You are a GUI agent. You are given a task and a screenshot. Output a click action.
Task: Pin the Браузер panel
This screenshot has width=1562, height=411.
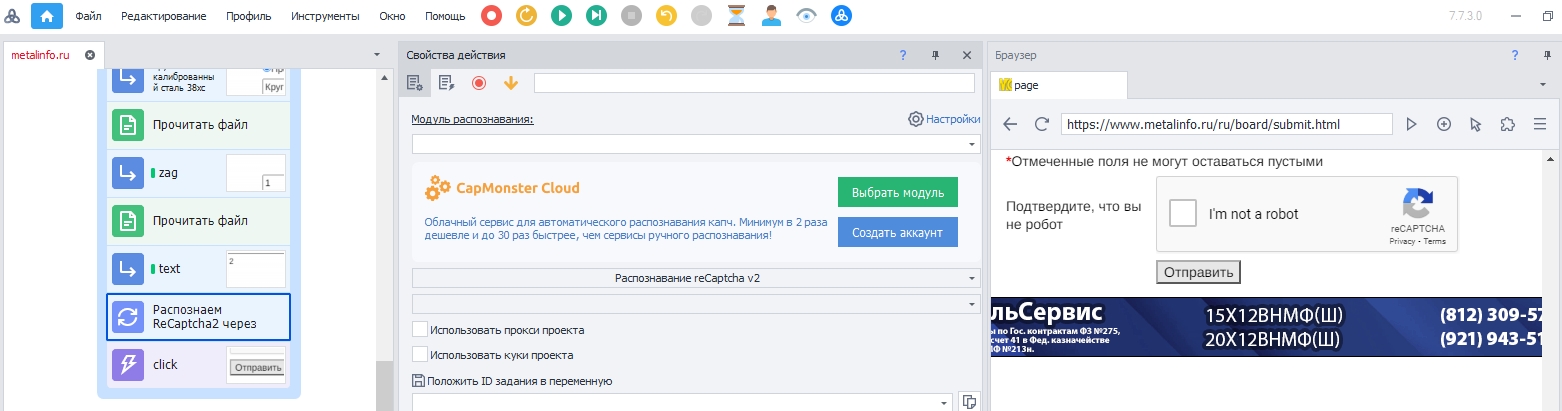coord(1547,57)
